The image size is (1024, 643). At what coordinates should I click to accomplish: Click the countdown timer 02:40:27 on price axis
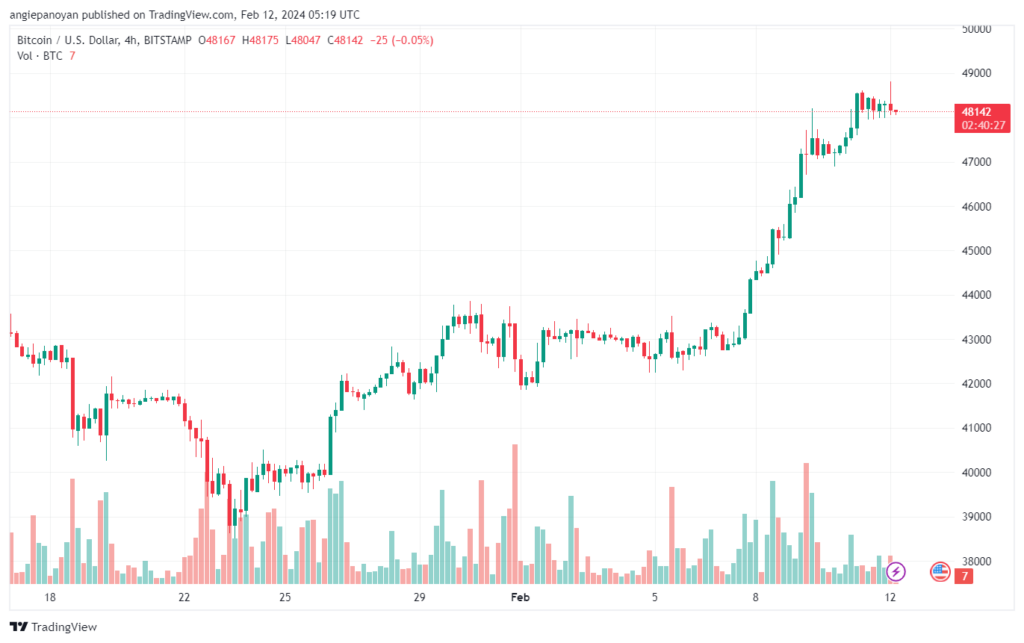(x=976, y=126)
